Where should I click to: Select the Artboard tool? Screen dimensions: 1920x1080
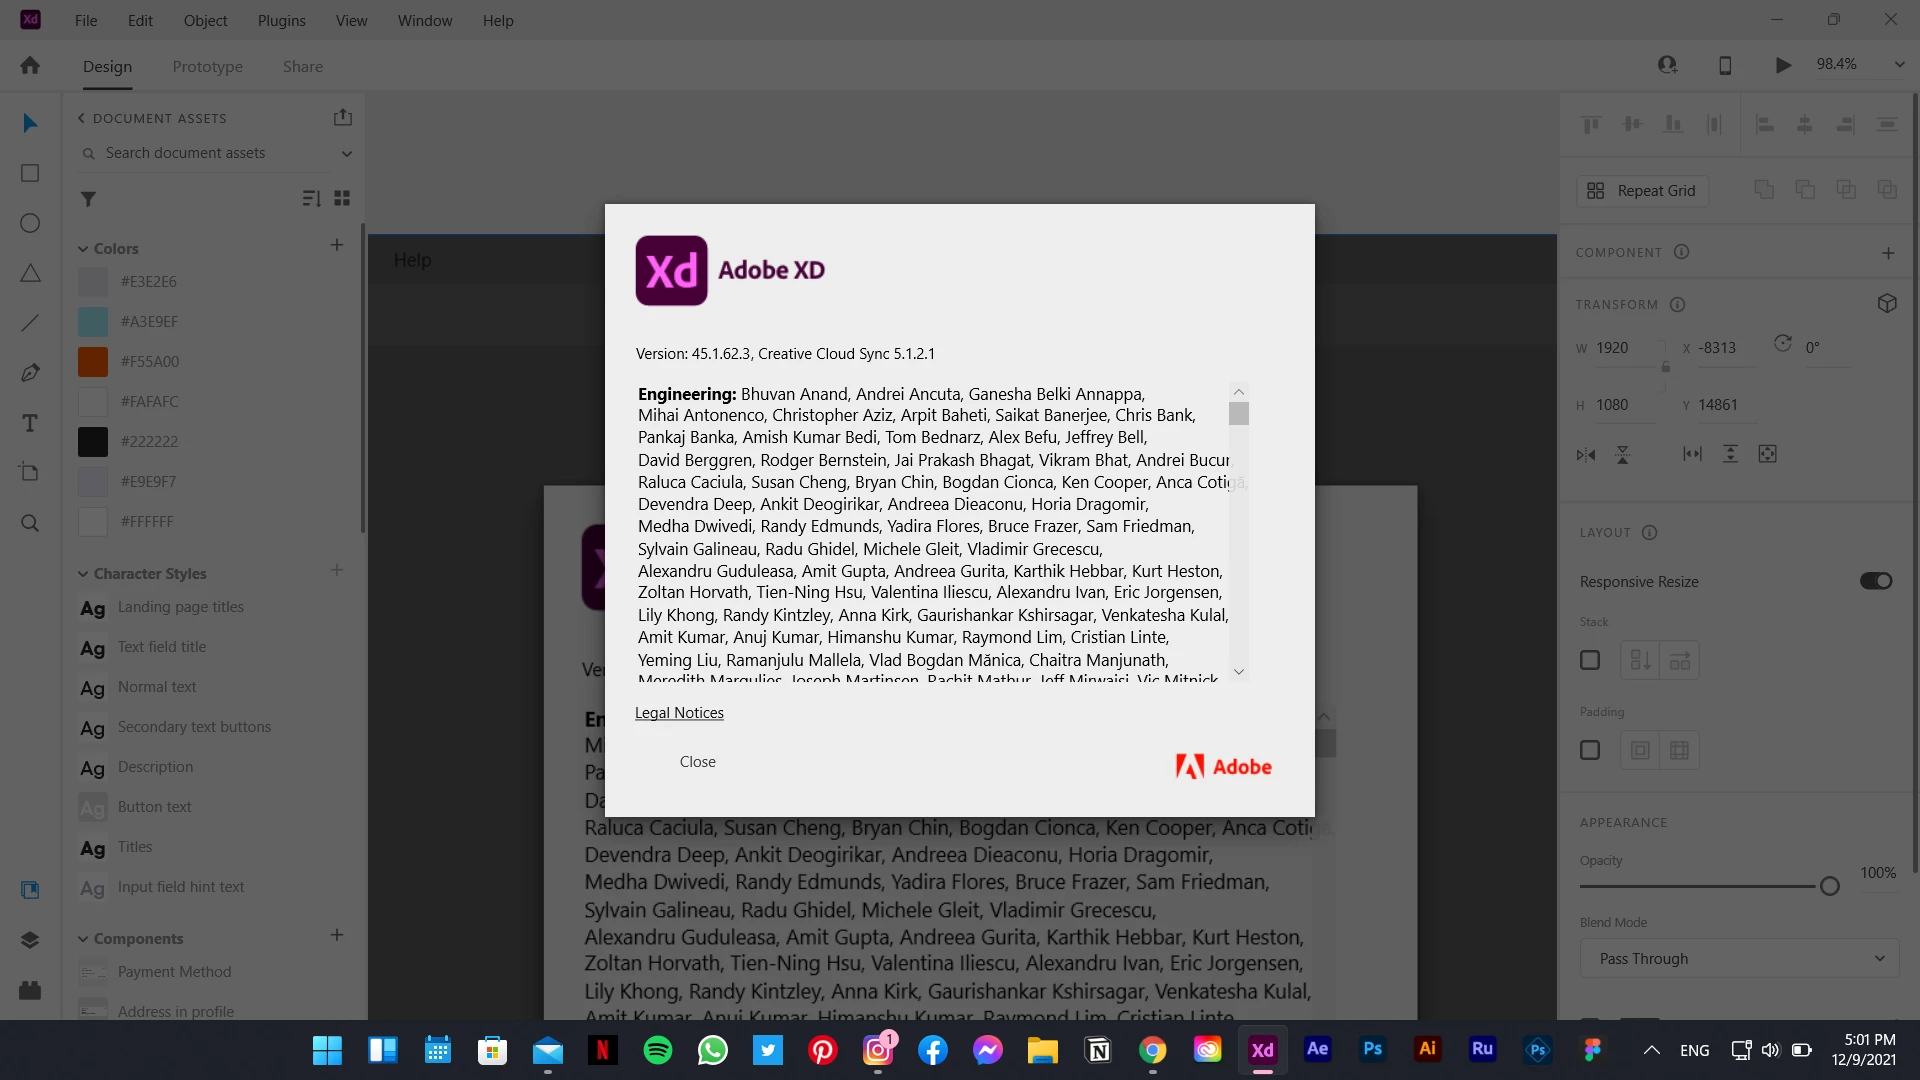tap(30, 472)
